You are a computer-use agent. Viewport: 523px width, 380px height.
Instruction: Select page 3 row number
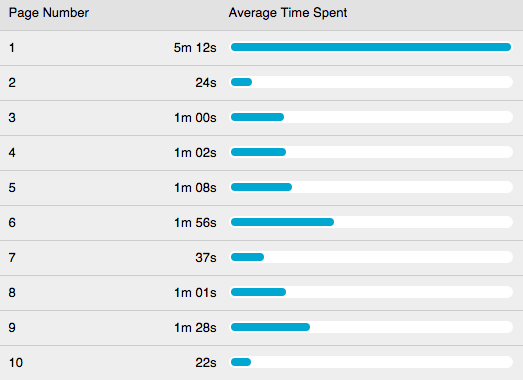[12, 118]
